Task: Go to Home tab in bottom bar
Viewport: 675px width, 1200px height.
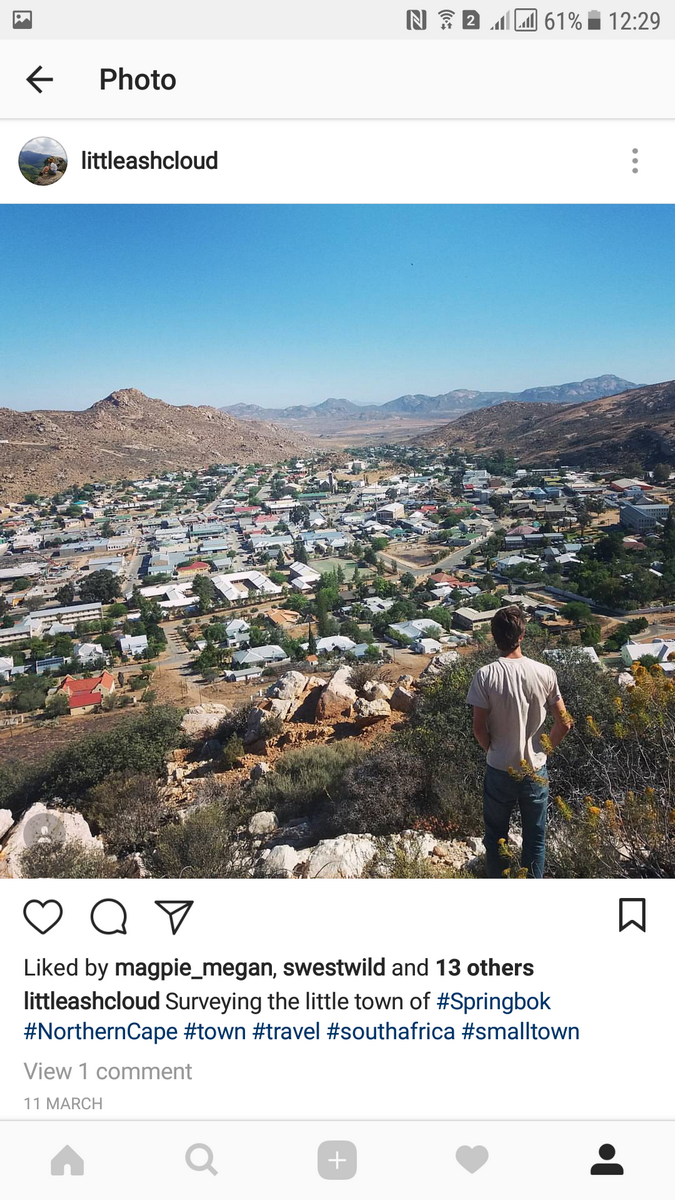Action: coord(67,1160)
